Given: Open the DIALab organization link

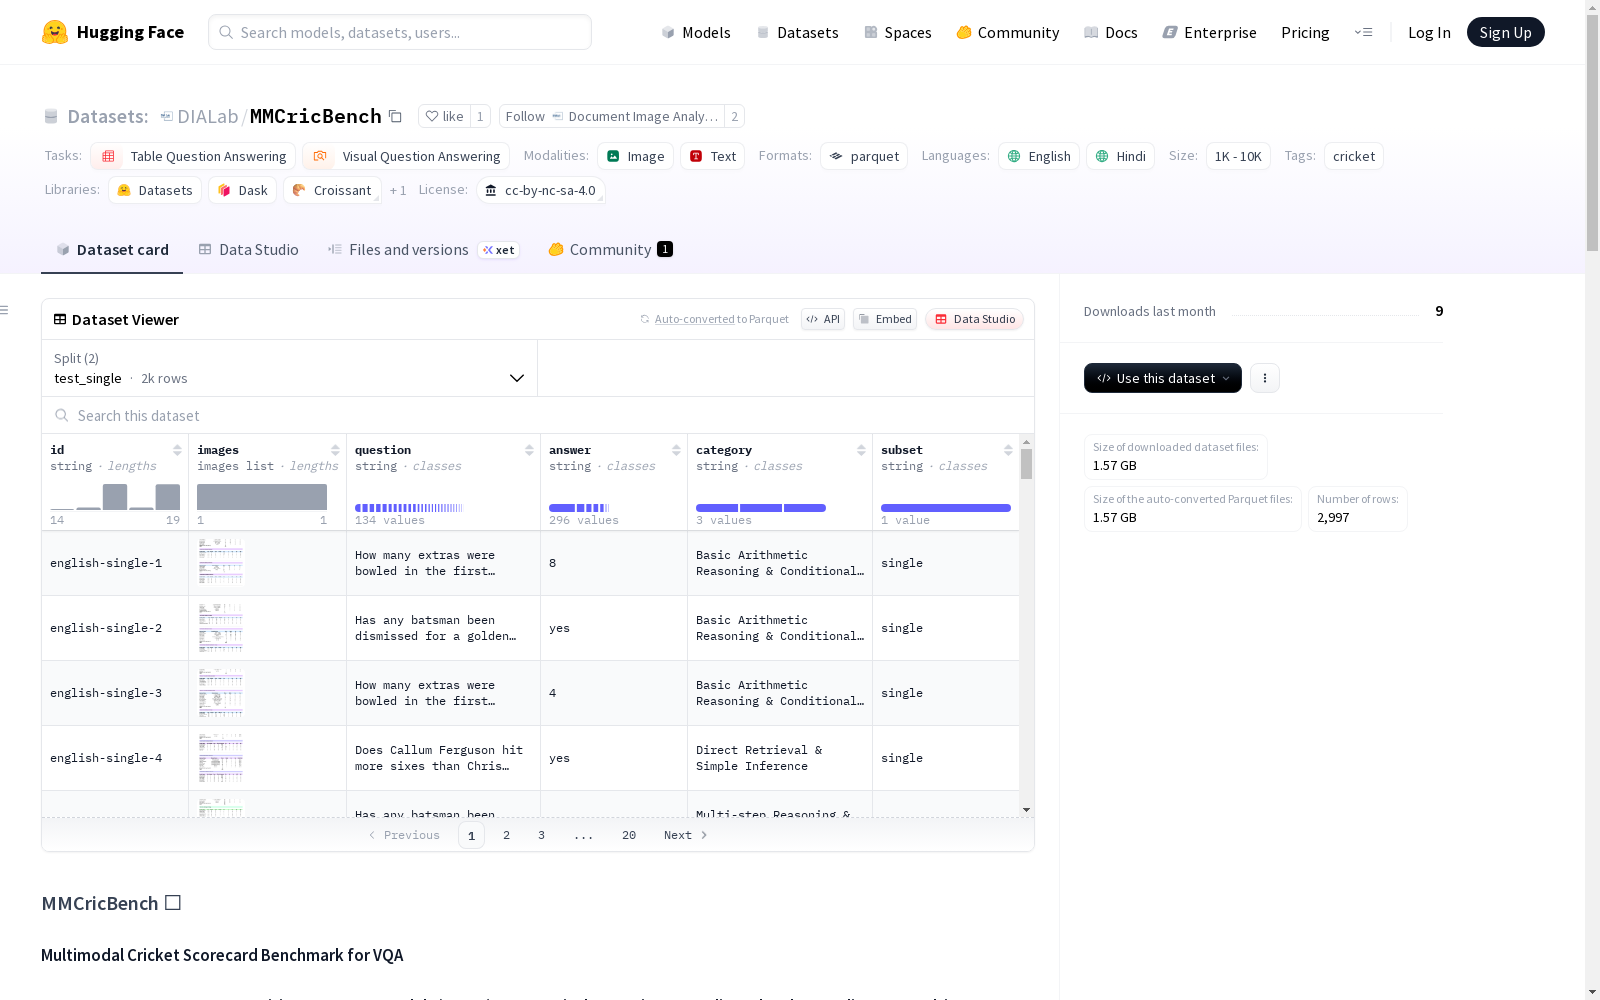Looking at the screenshot, I should tap(207, 116).
